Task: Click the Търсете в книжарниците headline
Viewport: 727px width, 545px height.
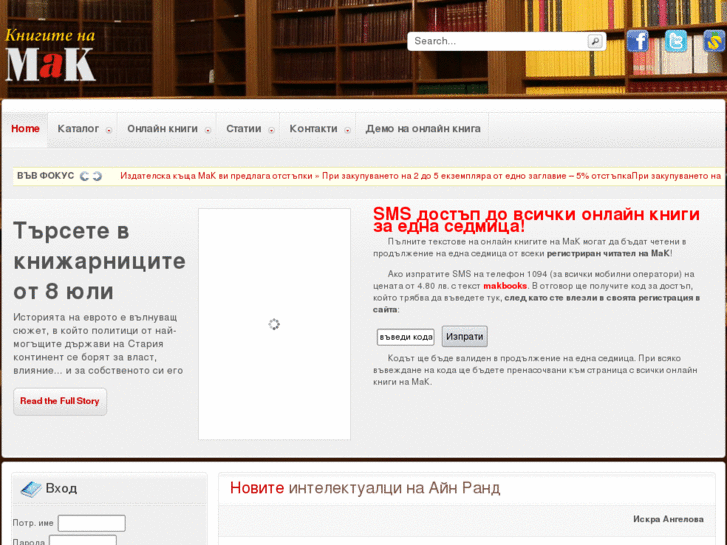Action: (99, 261)
